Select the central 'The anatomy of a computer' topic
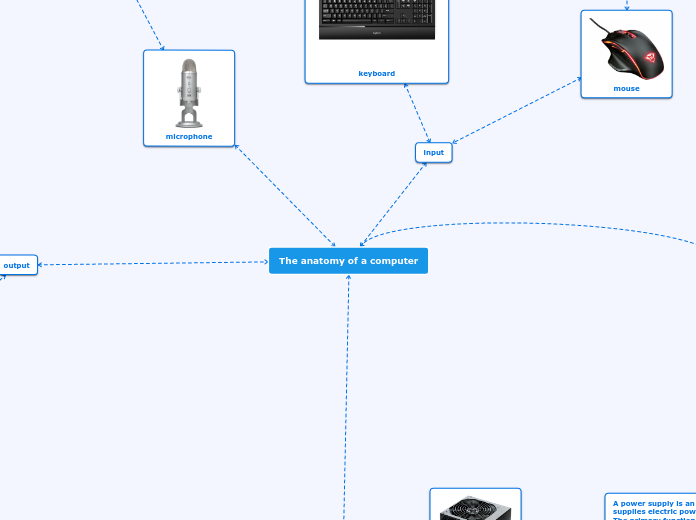 point(348,261)
